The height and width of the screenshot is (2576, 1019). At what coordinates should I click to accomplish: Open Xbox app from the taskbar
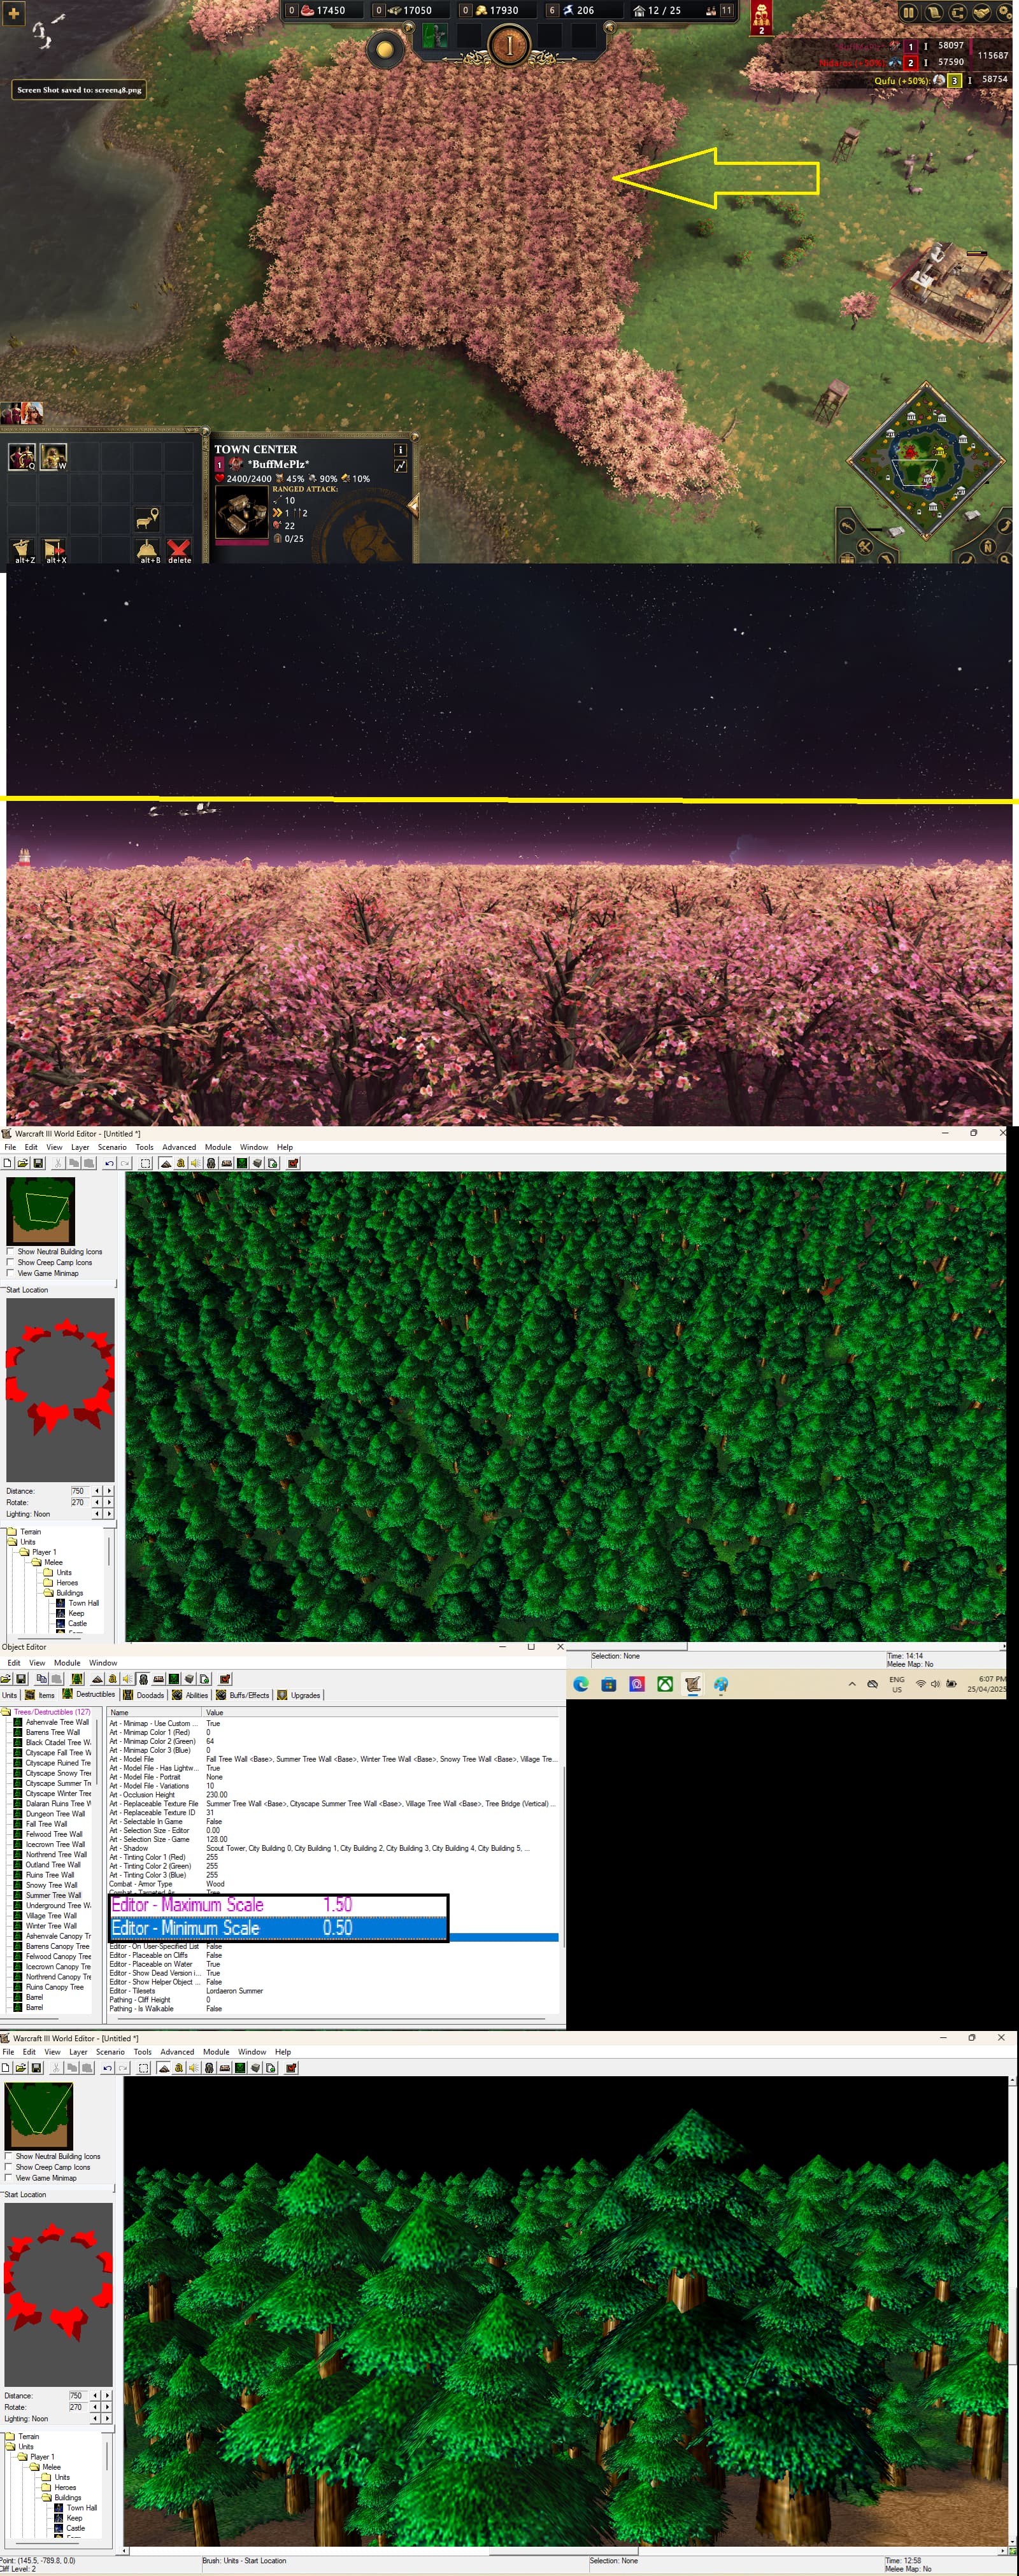pyautogui.click(x=665, y=1685)
